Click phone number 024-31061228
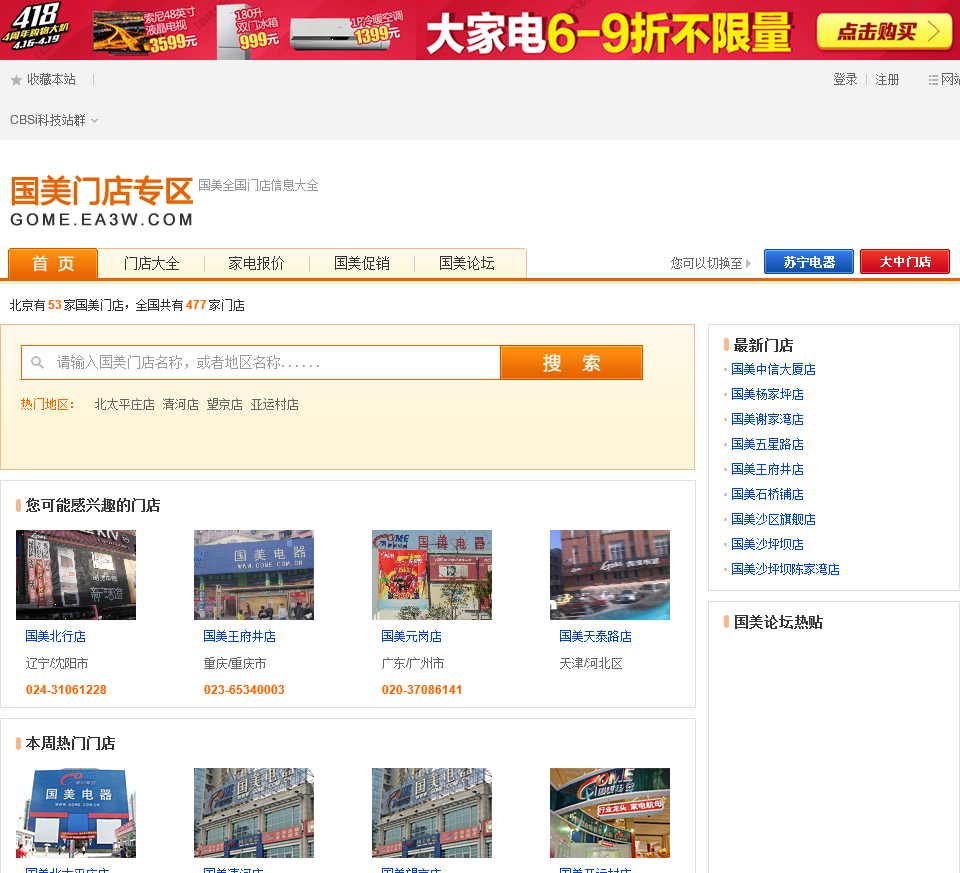The image size is (960, 873). click(66, 690)
